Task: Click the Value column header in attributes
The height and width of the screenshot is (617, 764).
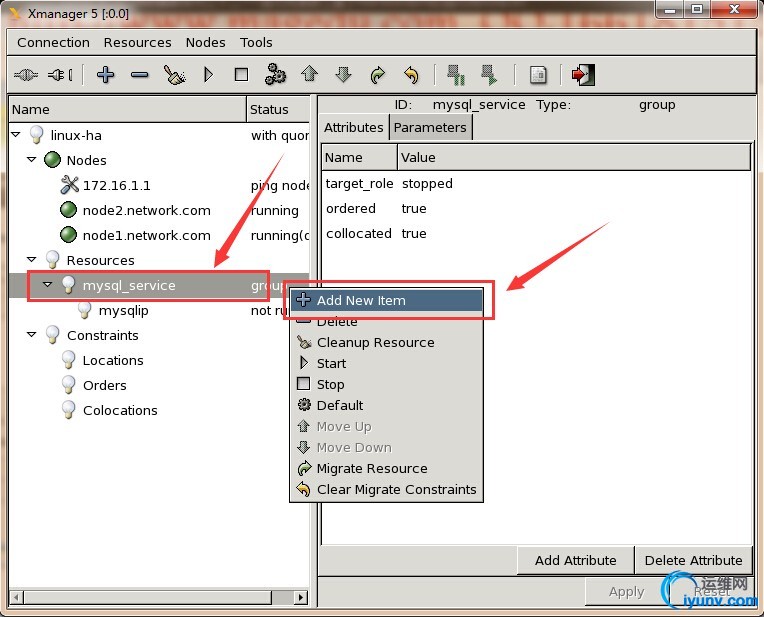Action: click(574, 157)
